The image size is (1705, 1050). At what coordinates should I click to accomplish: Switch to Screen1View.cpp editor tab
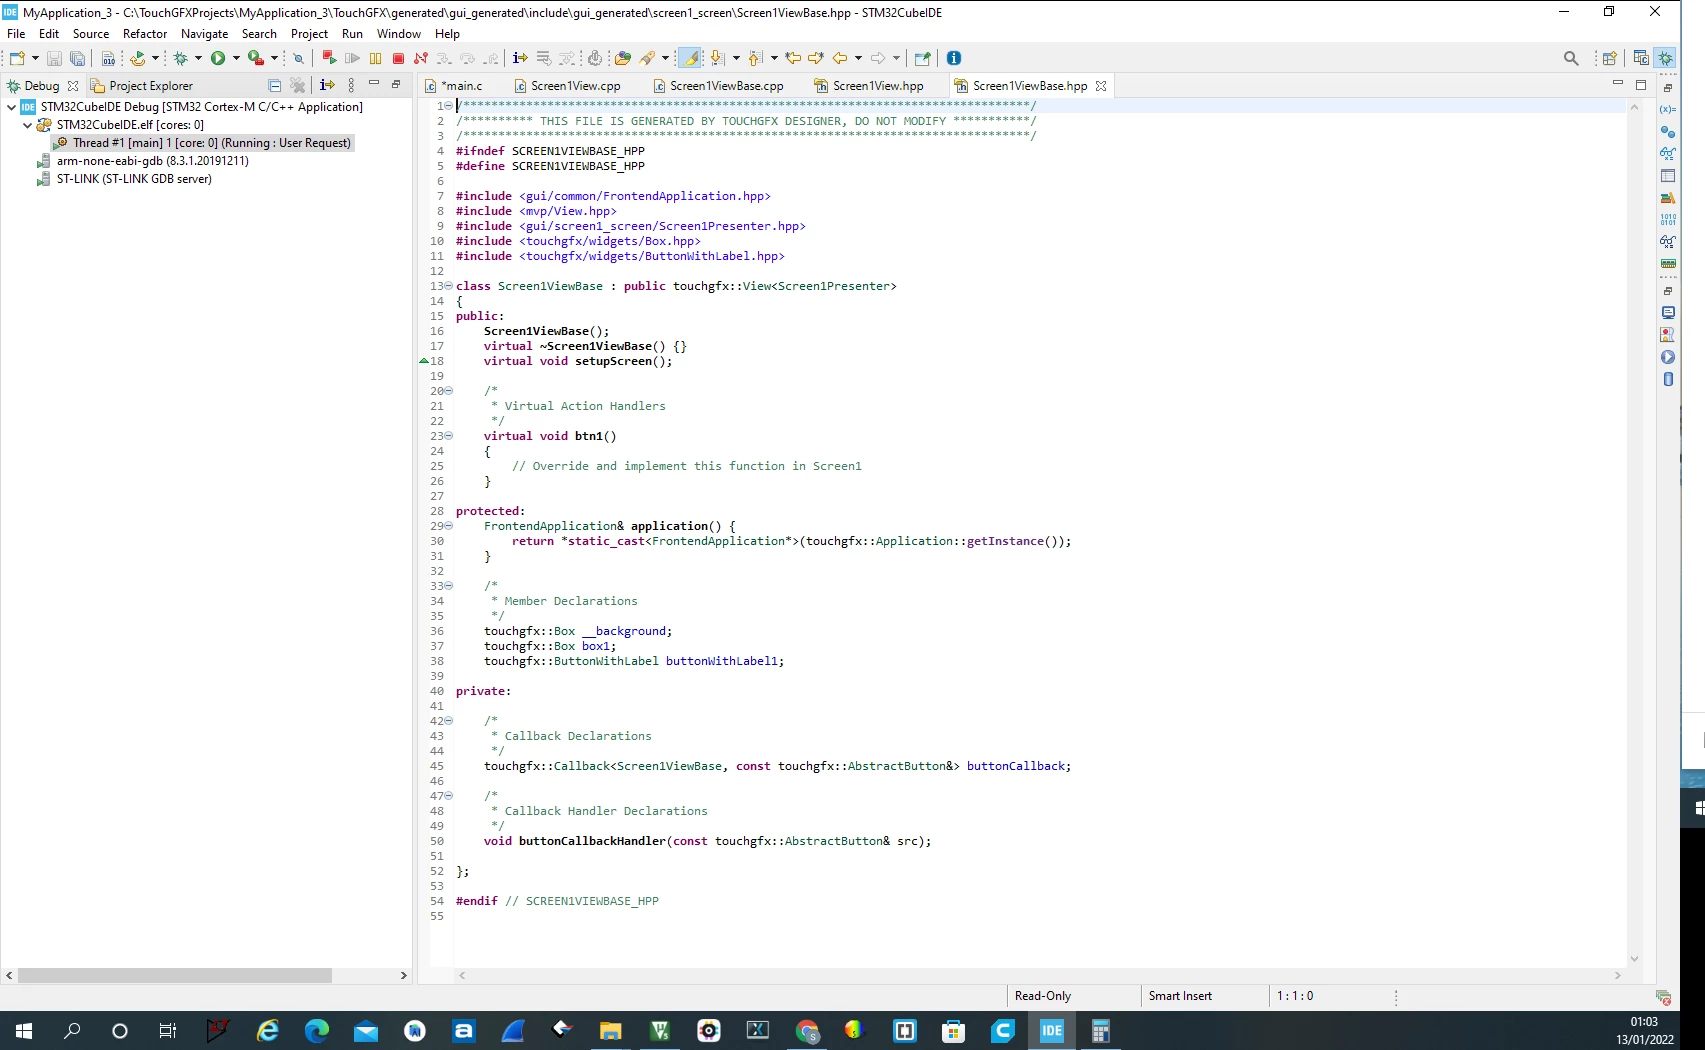coord(575,86)
